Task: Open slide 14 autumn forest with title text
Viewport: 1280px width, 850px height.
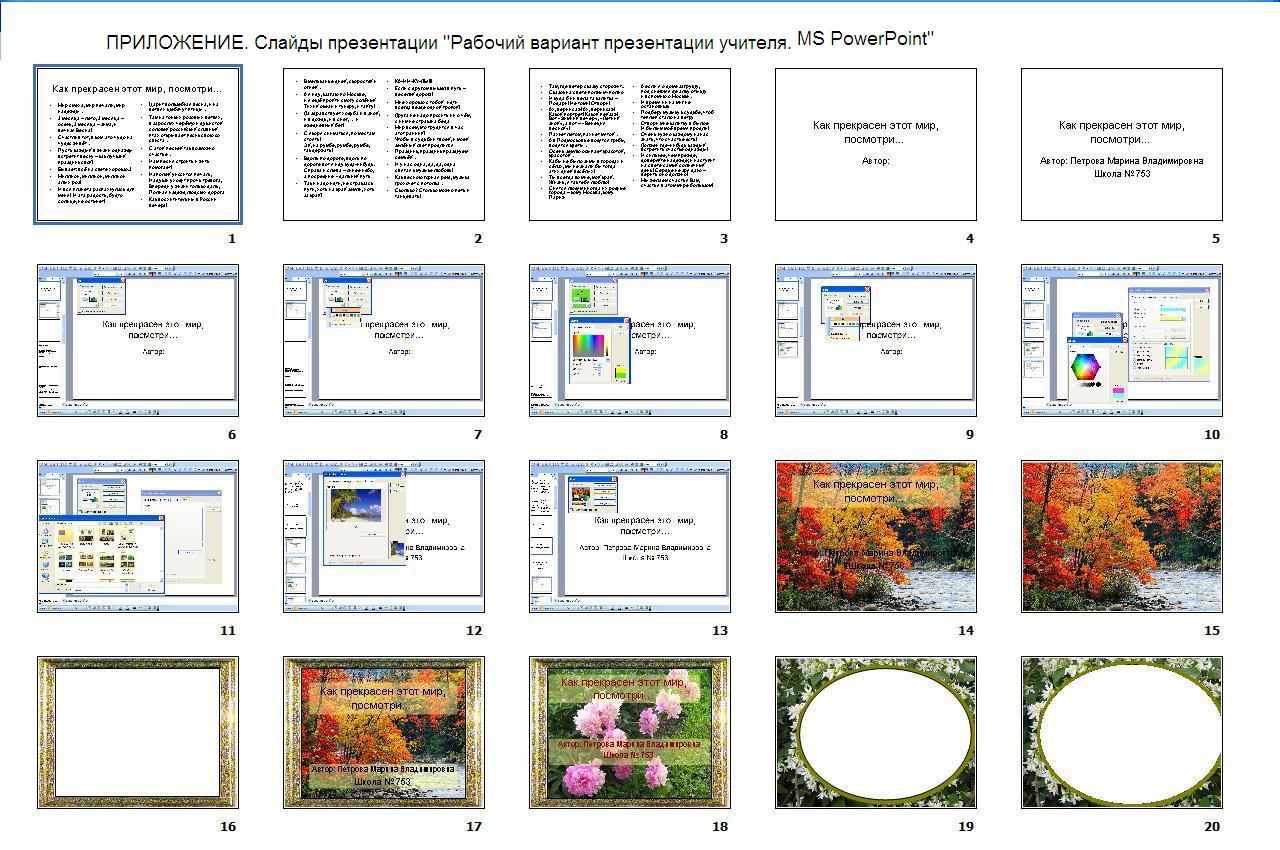Action: (x=876, y=536)
